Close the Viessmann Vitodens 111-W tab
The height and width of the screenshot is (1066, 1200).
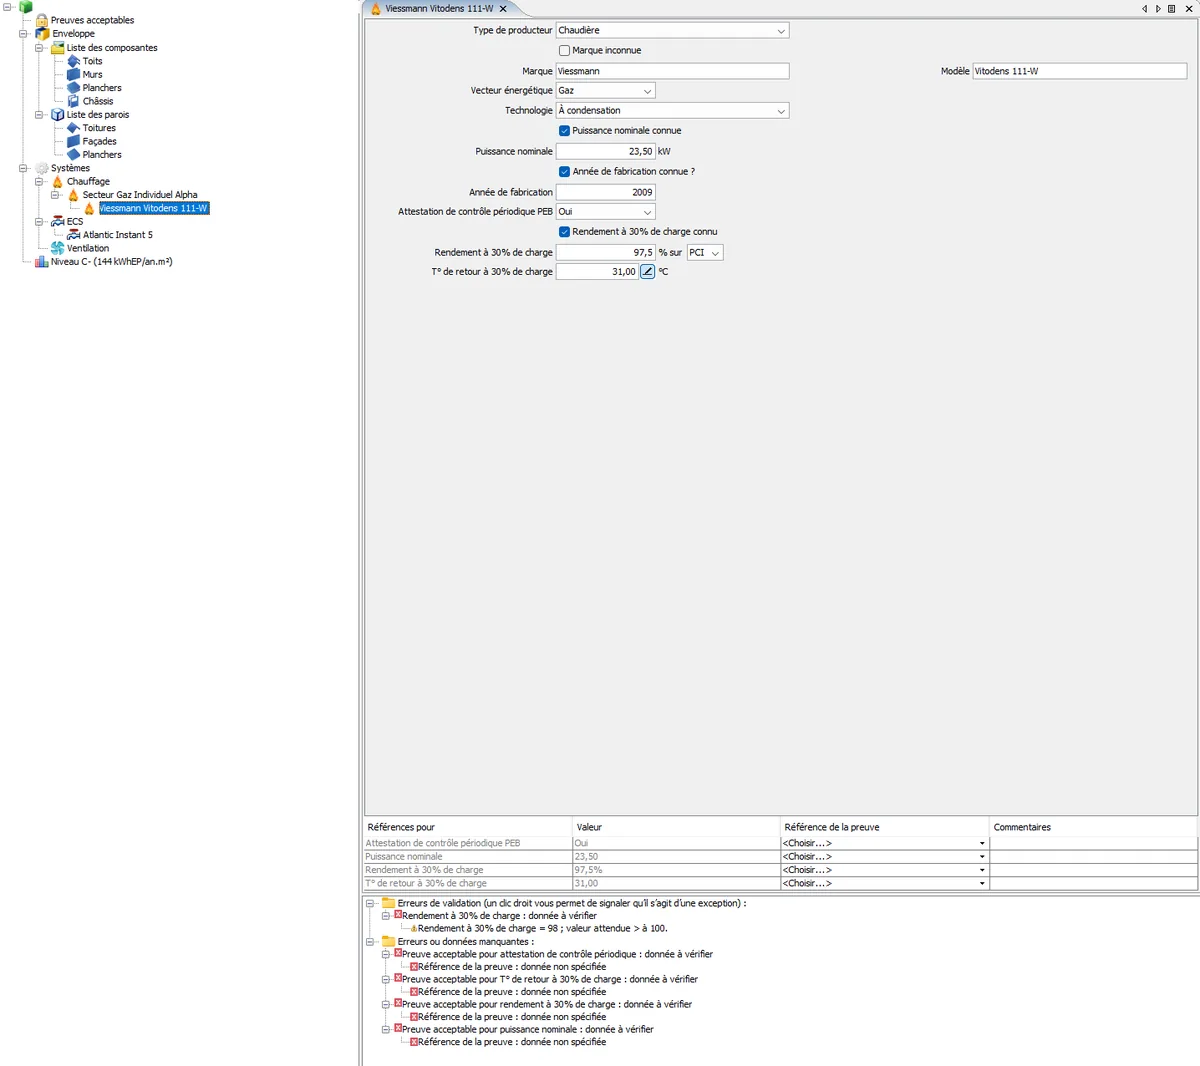503,9
